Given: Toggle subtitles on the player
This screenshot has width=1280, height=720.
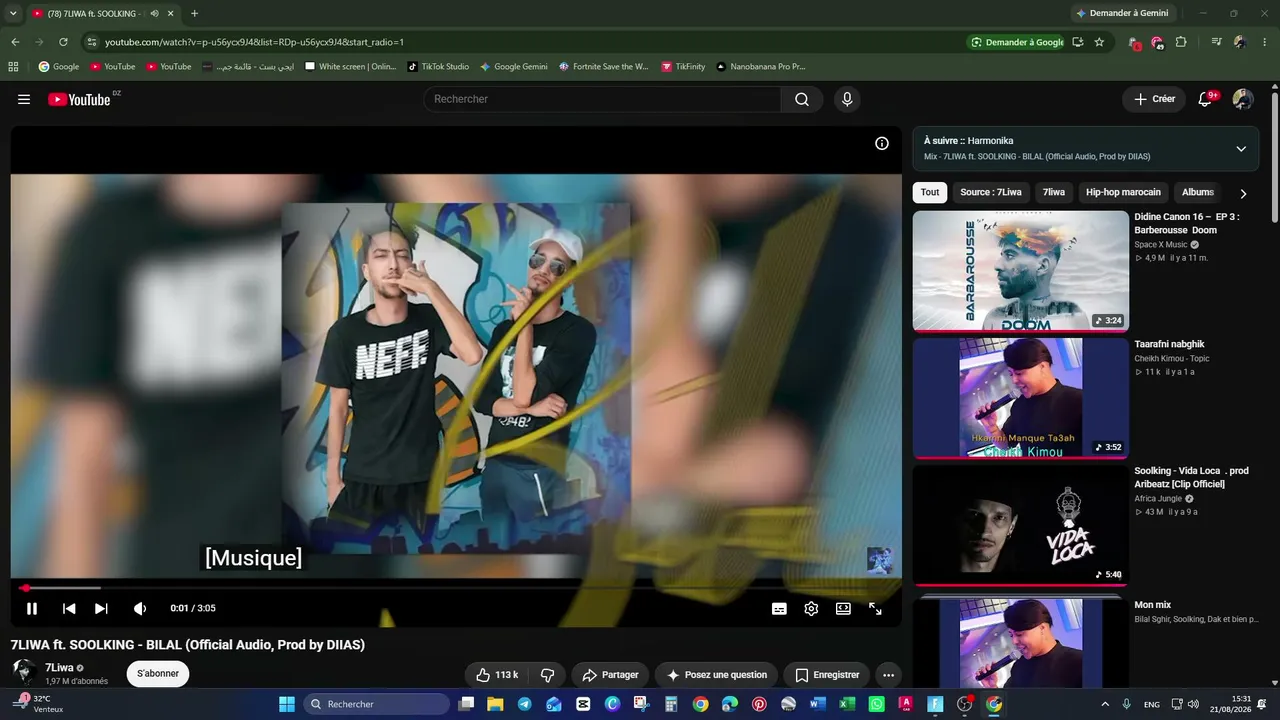Looking at the screenshot, I should 779,608.
